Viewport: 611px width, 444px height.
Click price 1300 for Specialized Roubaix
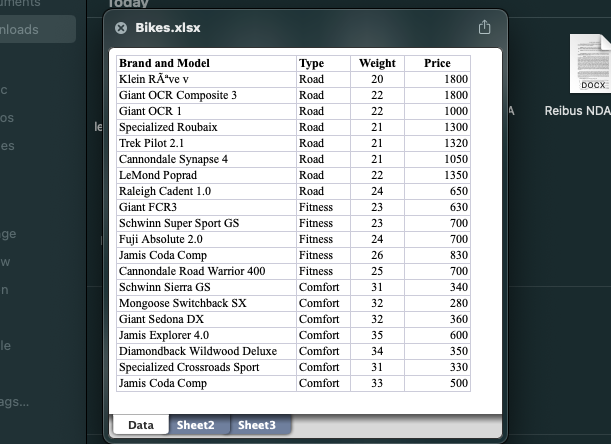437,127
